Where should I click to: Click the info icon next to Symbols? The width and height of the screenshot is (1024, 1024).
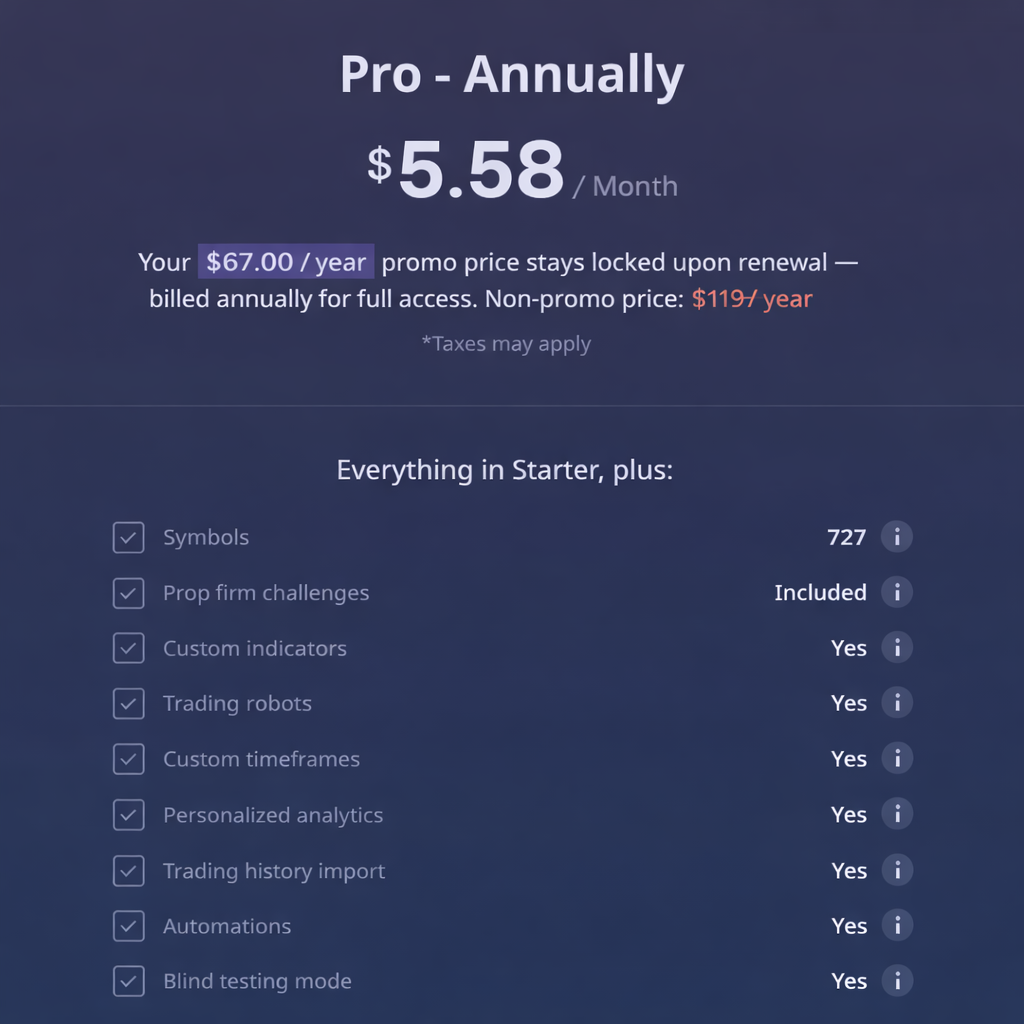tap(897, 537)
